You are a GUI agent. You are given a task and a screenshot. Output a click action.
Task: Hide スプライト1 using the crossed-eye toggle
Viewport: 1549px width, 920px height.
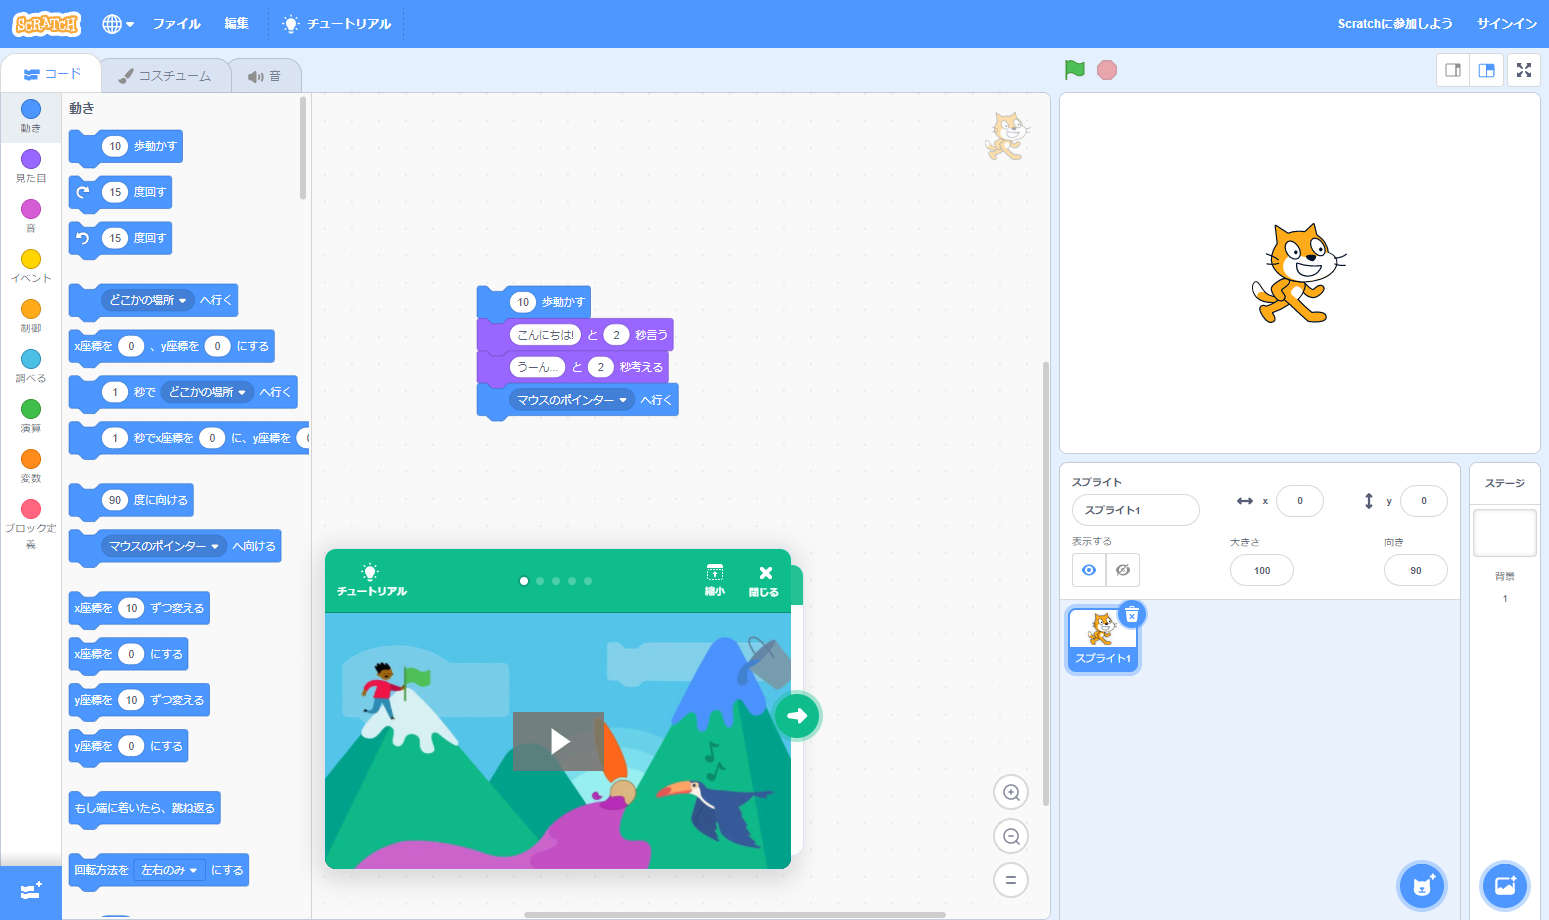click(x=1122, y=570)
